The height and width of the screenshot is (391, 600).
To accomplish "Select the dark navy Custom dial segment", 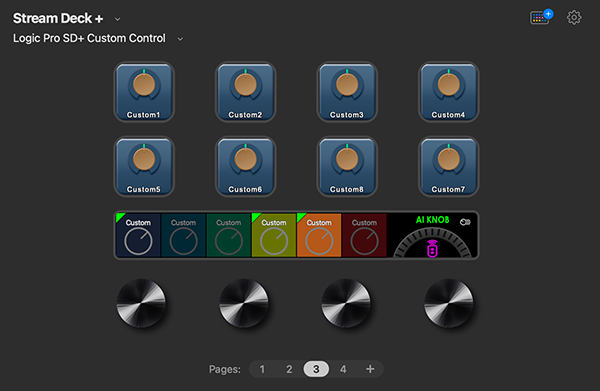I will click(138, 235).
